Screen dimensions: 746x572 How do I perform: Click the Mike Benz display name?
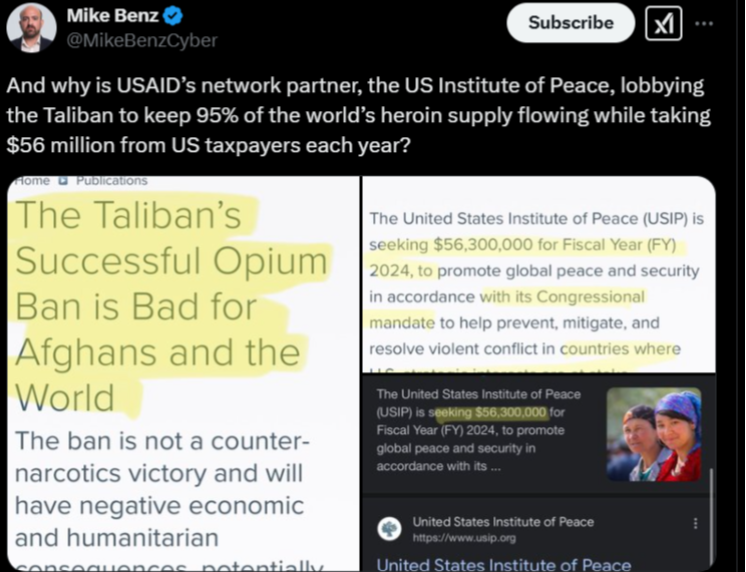pyautogui.click(x=112, y=16)
